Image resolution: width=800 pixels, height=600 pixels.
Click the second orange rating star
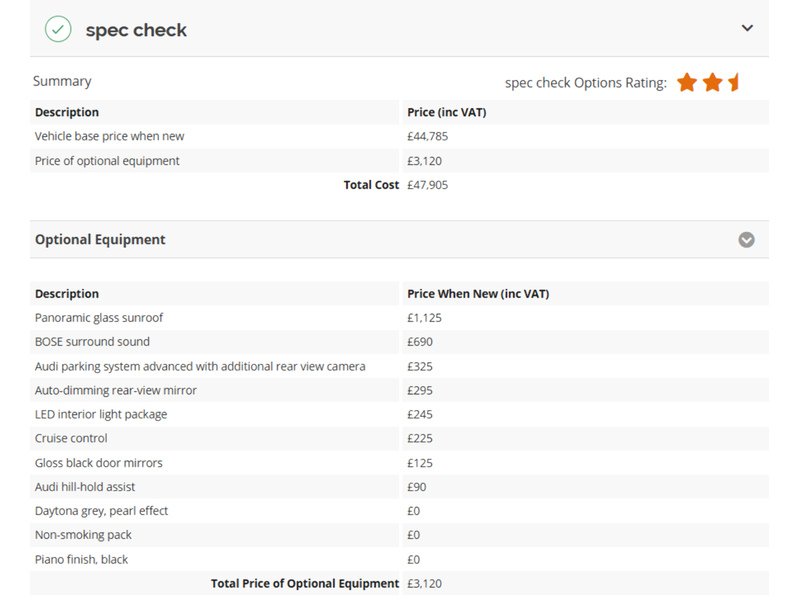(712, 82)
